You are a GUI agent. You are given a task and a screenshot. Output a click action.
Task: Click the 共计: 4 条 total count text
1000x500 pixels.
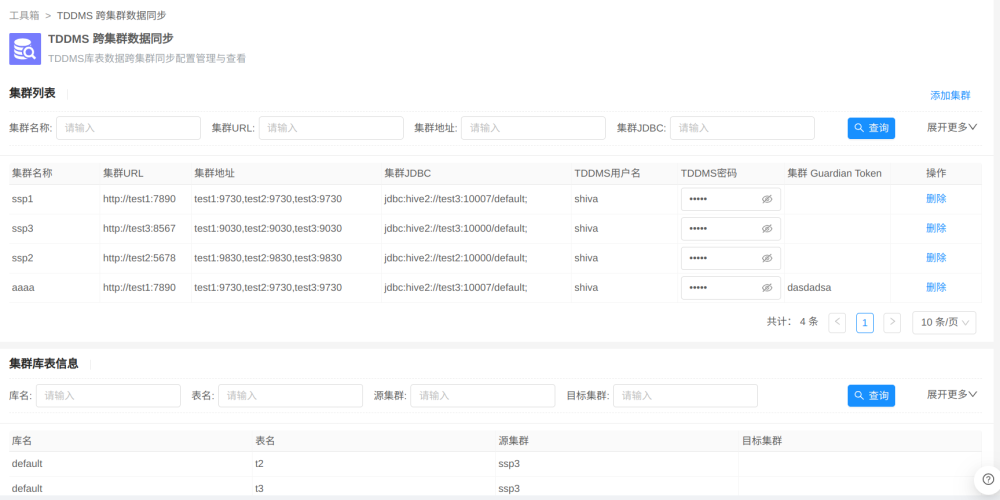(x=792, y=321)
